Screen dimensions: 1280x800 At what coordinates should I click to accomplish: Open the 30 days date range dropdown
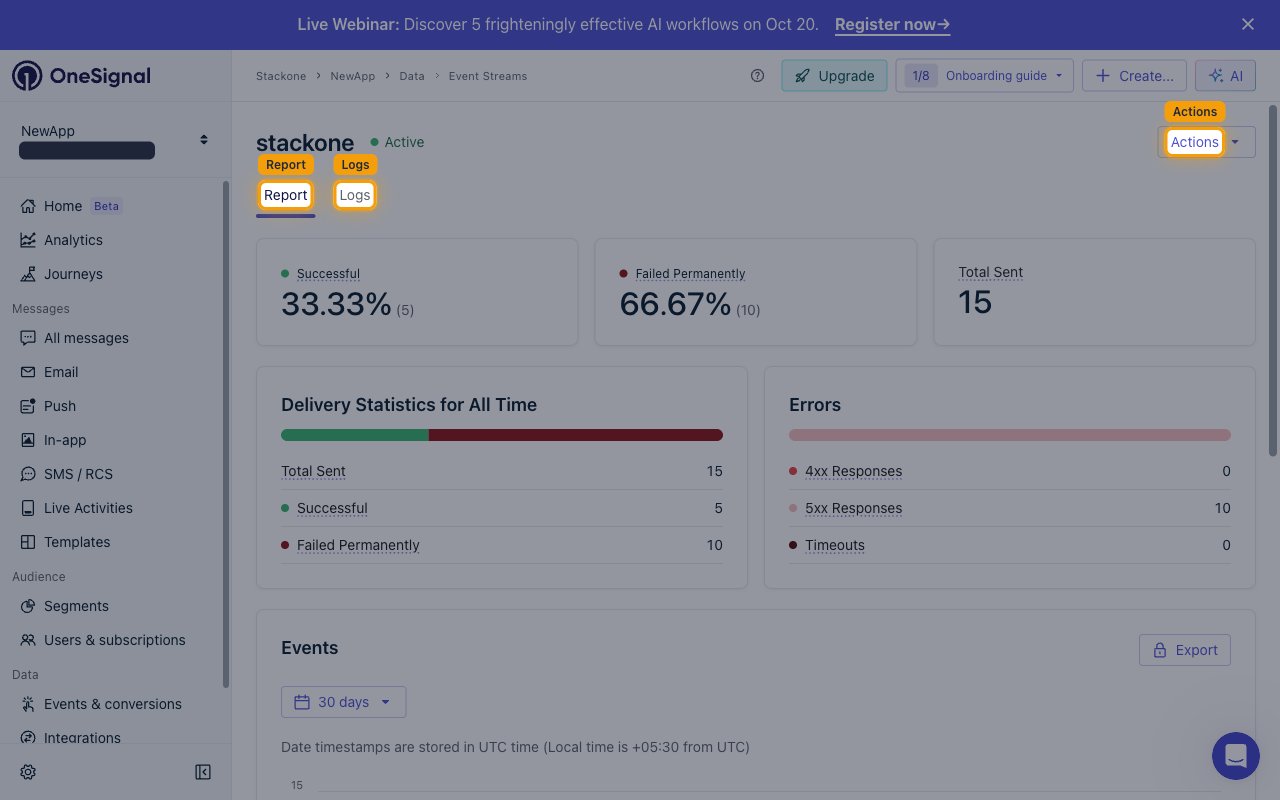(x=343, y=702)
